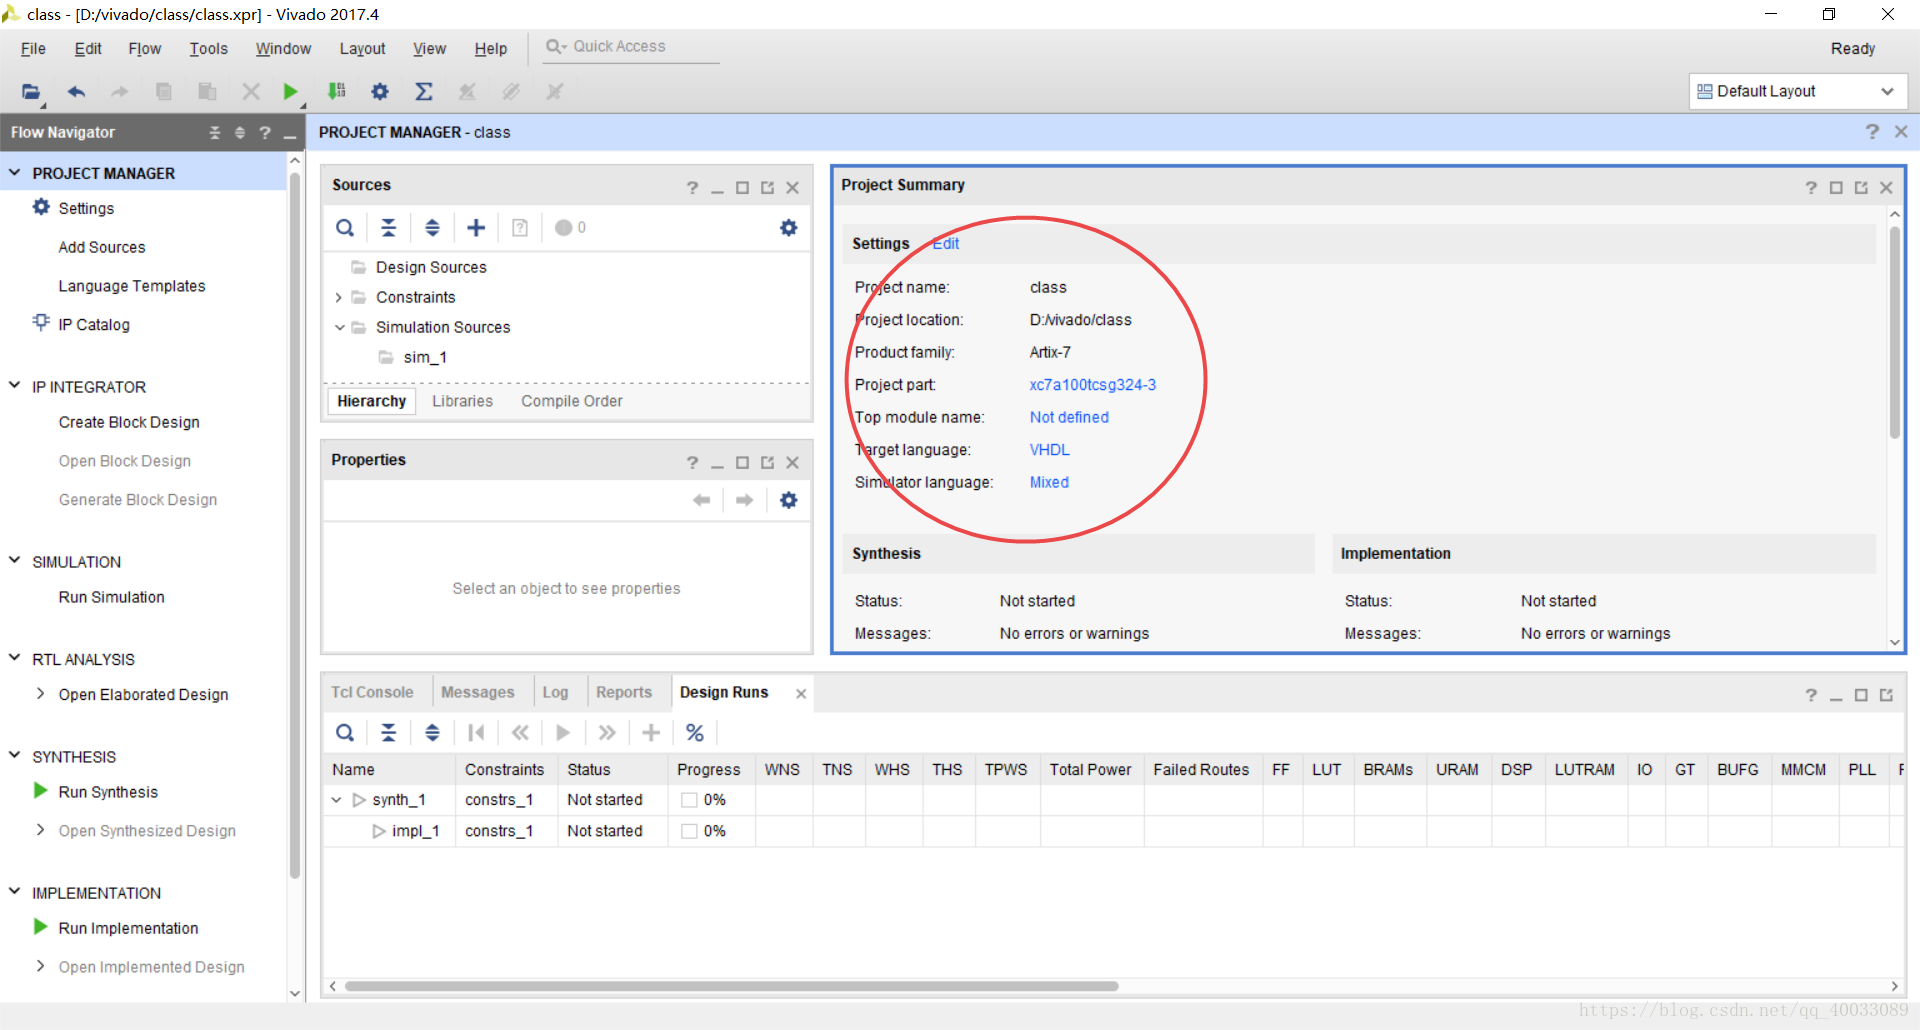
Task: Click Not defined top module link
Action: pos(1069,417)
